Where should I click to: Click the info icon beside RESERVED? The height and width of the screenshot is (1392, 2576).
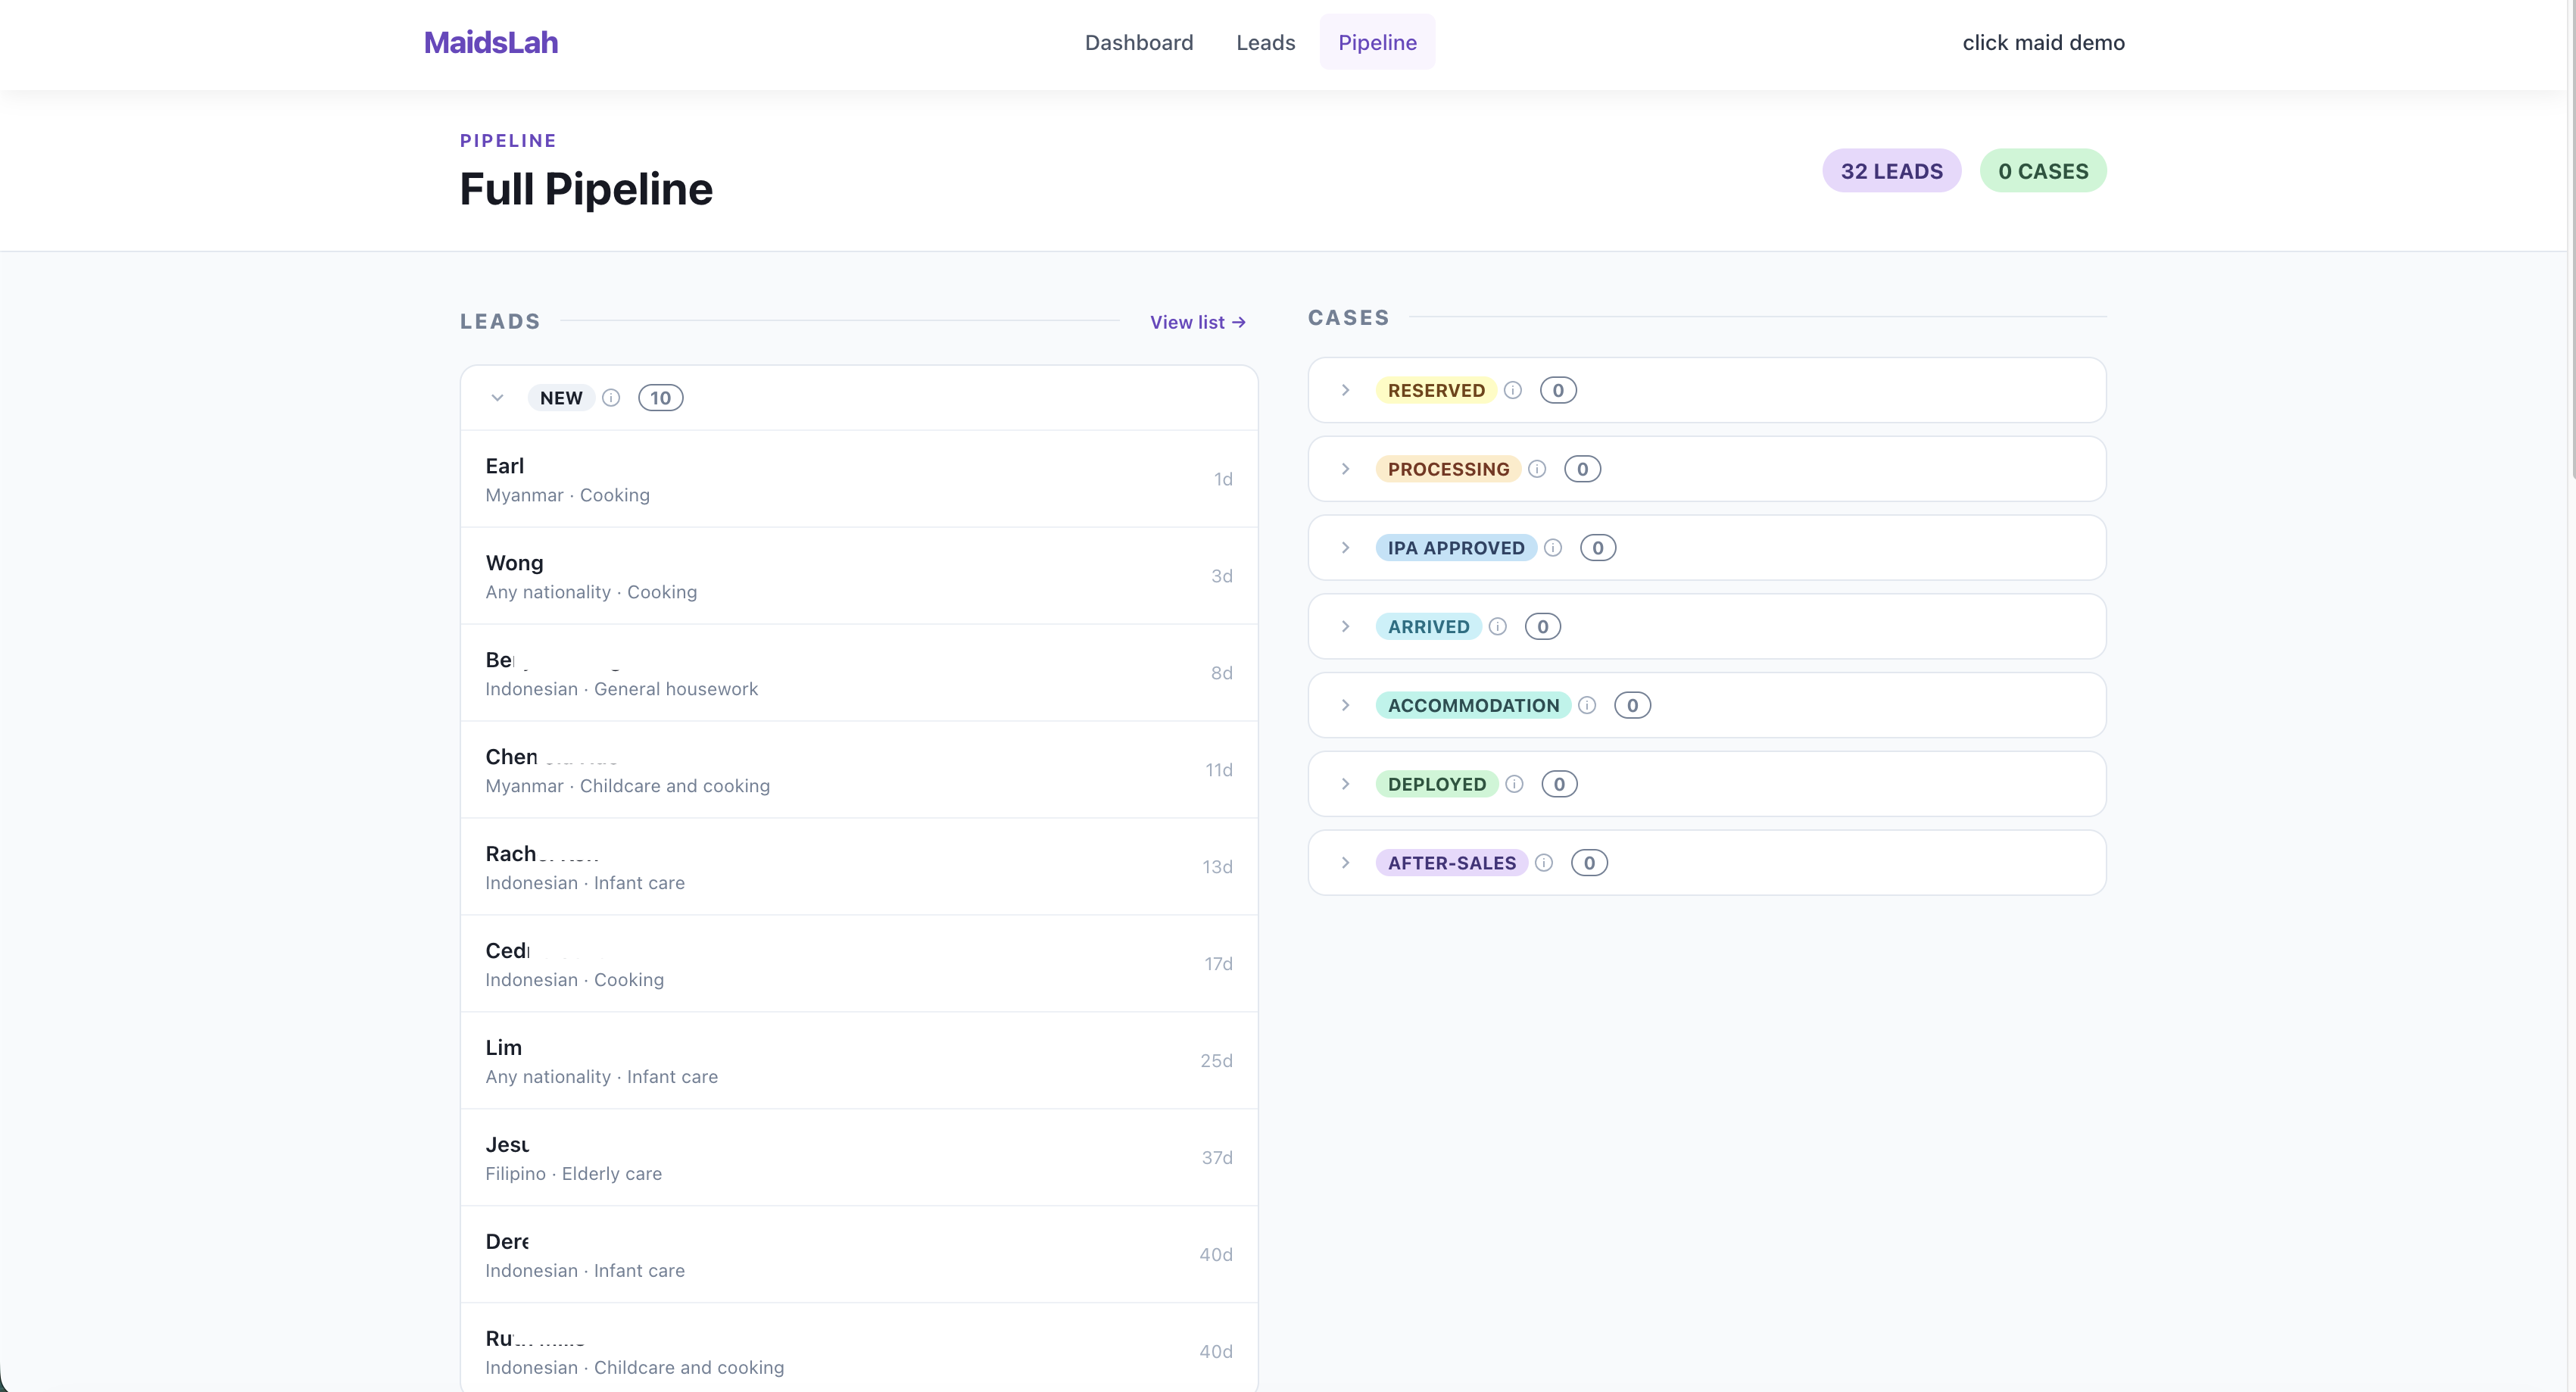1513,390
